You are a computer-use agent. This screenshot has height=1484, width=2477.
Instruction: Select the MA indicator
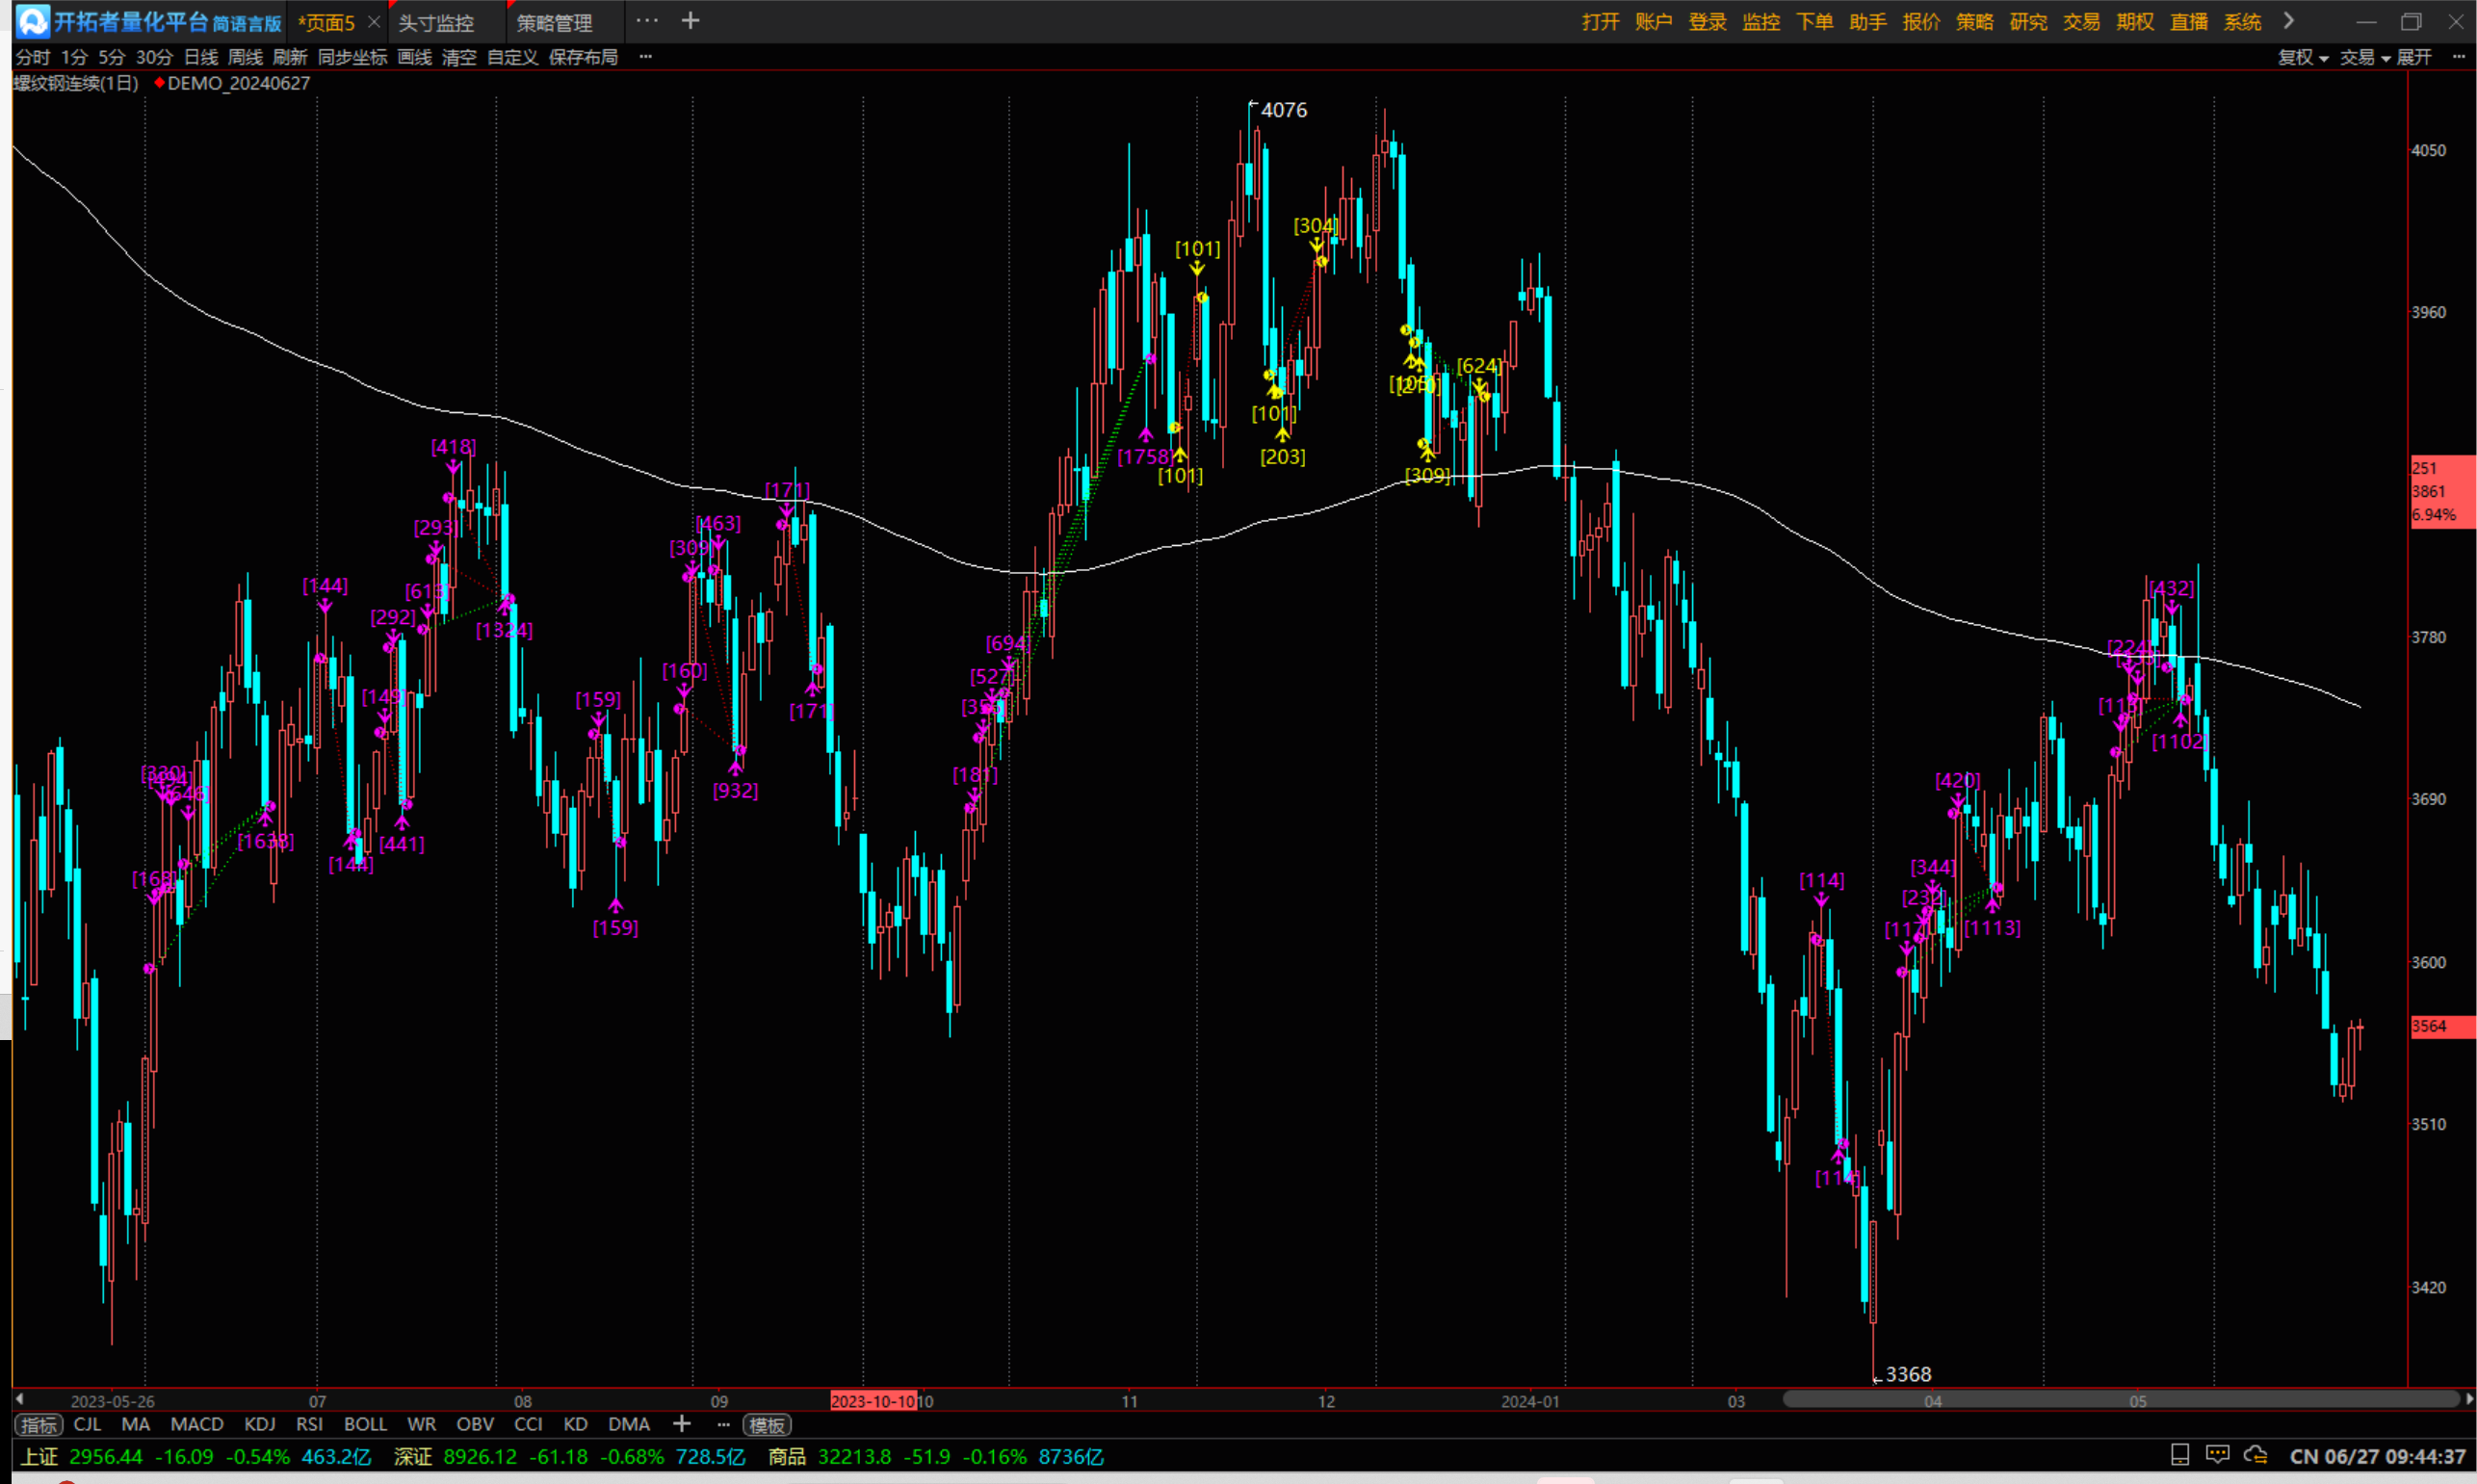click(135, 1423)
